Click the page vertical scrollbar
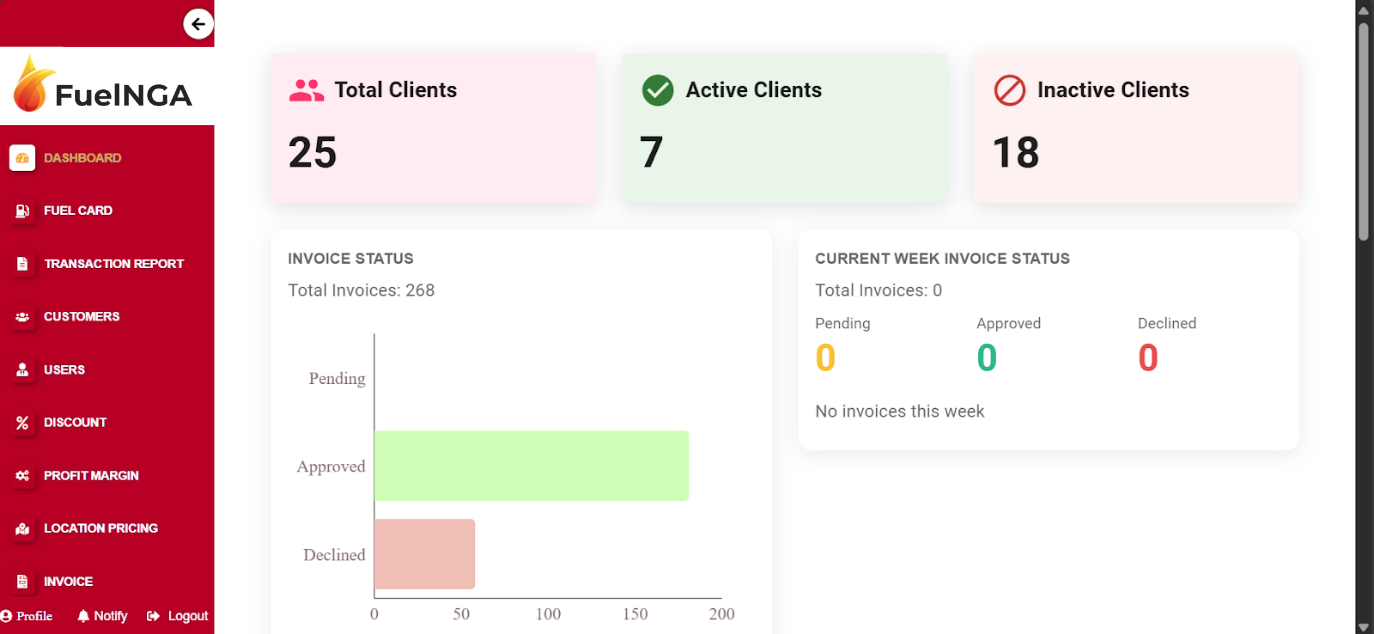This screenshot has width=1374, height=634. click(x=1363, y=130)
